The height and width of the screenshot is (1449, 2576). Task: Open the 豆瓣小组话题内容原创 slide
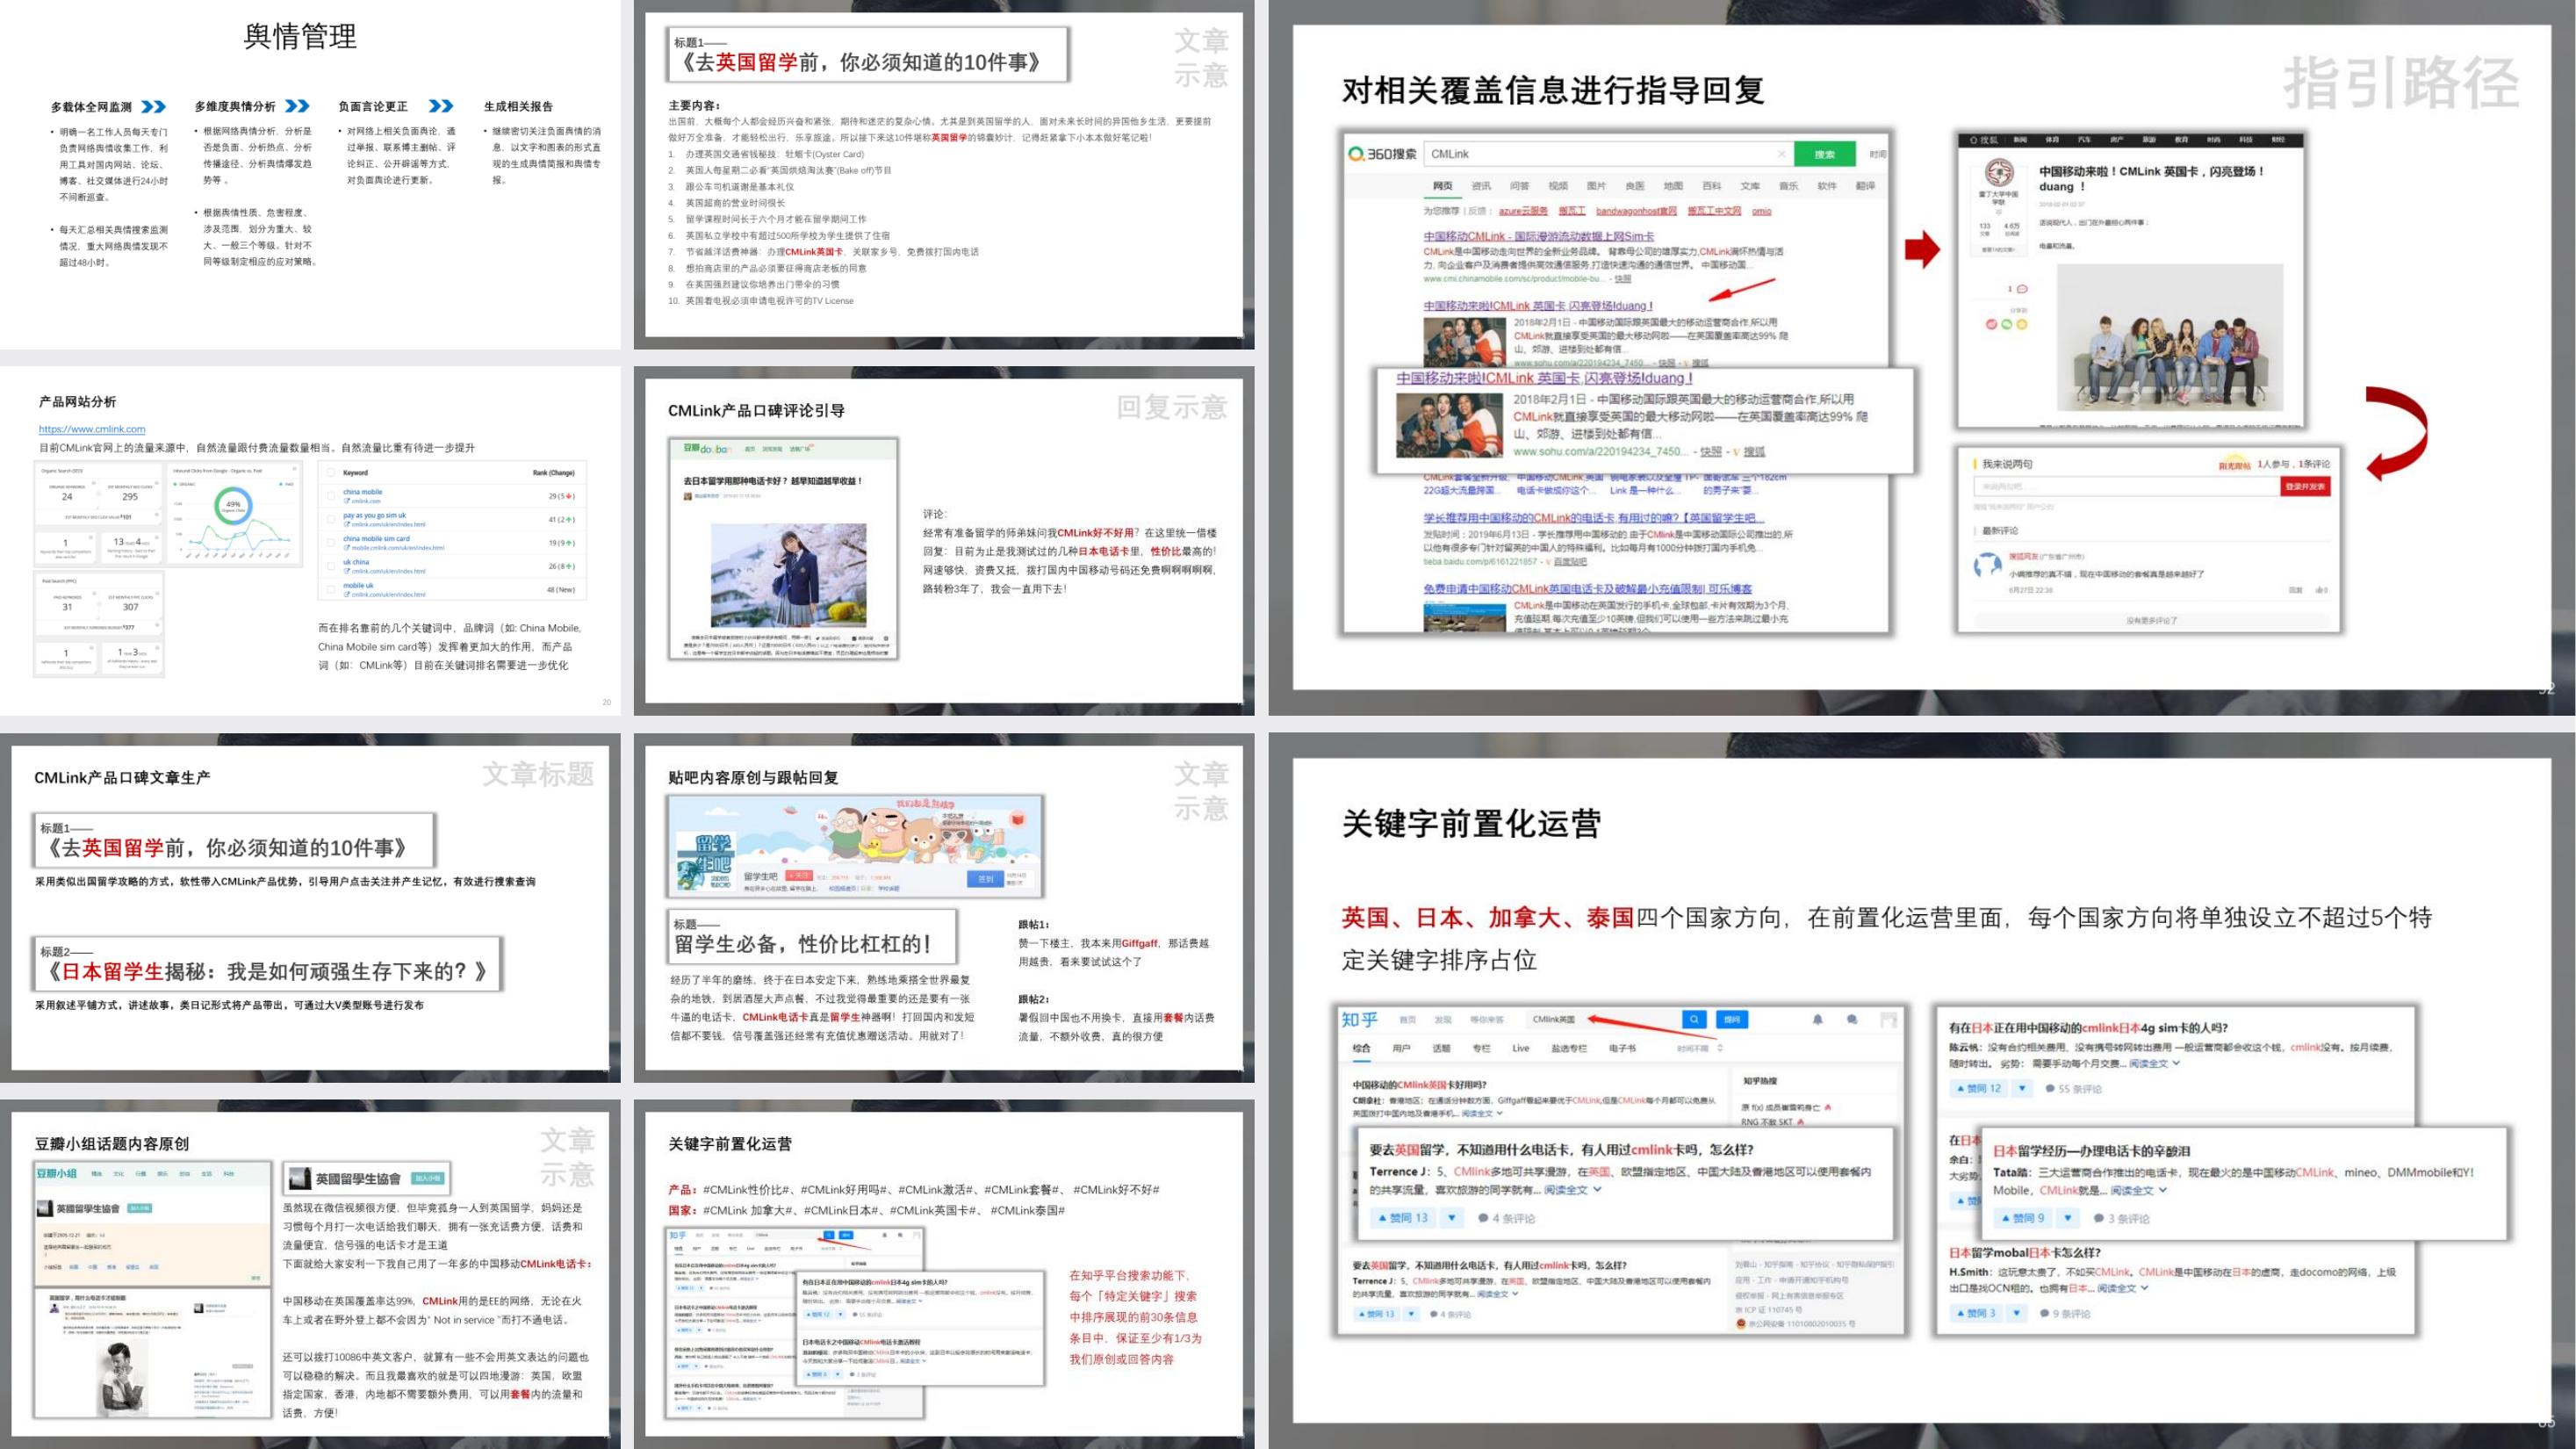(310, 1274)
